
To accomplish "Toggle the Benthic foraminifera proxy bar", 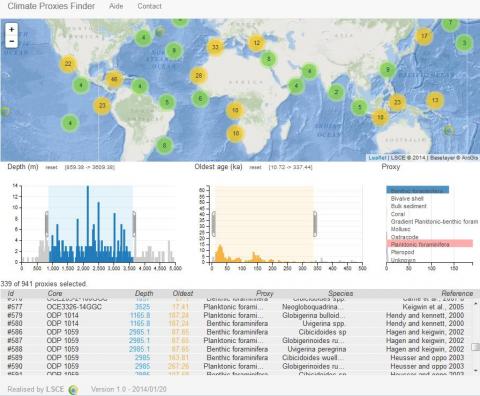I will coord(418,190).
